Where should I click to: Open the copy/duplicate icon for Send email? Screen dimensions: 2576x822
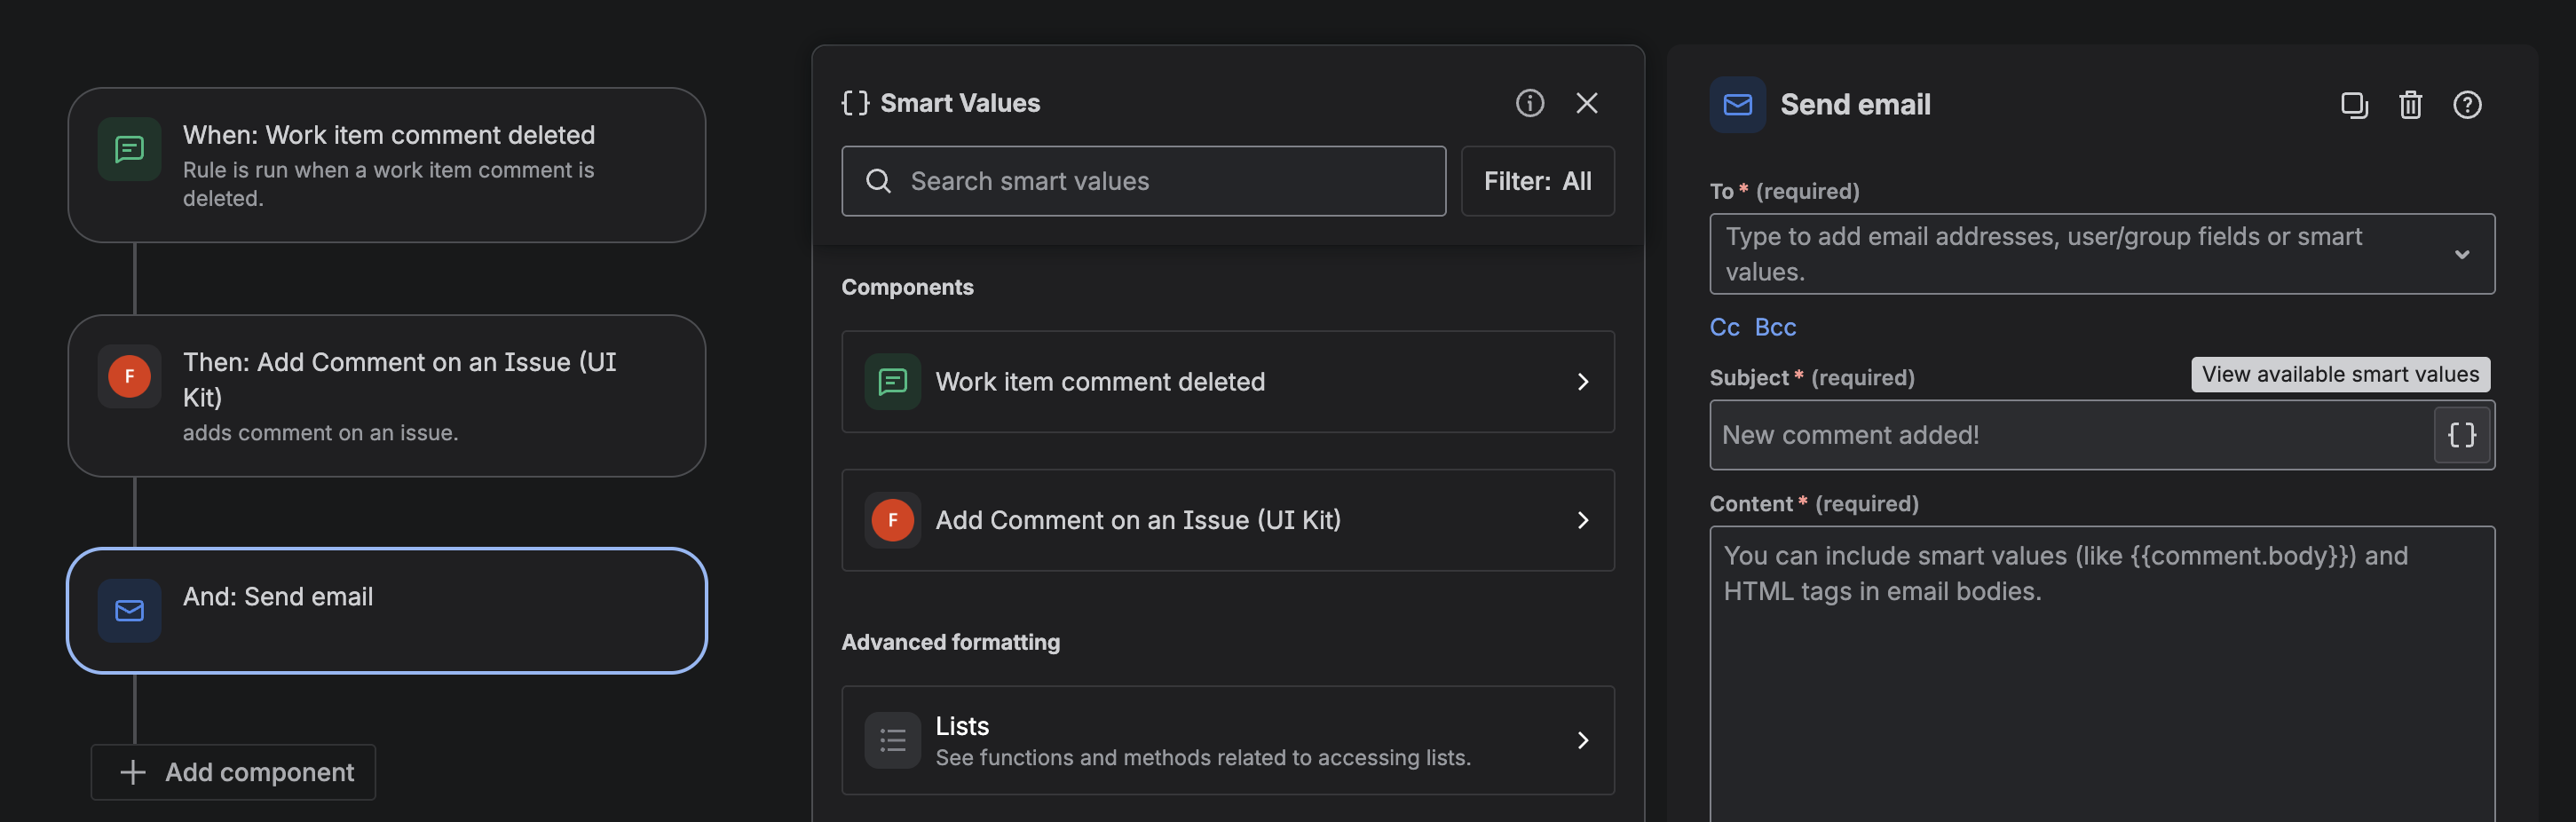click(x=2354, y=105)
